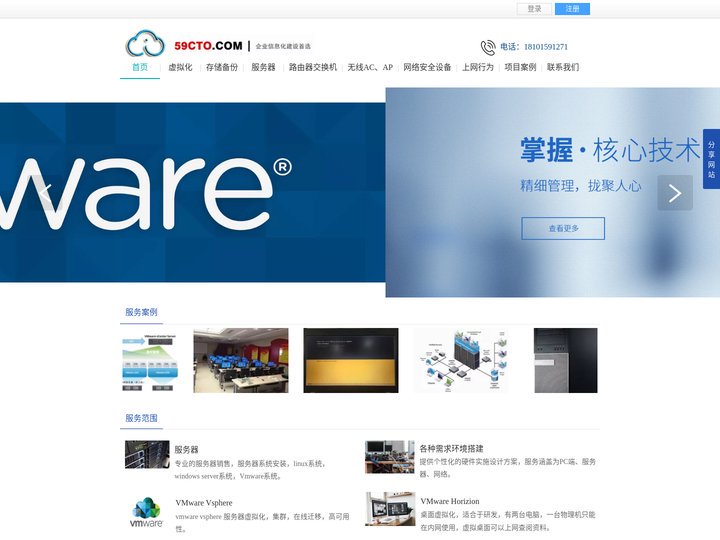Viewport: 720px width, 540px height.
Task: Click the phone number 18101591271
Action: [546, 47]
